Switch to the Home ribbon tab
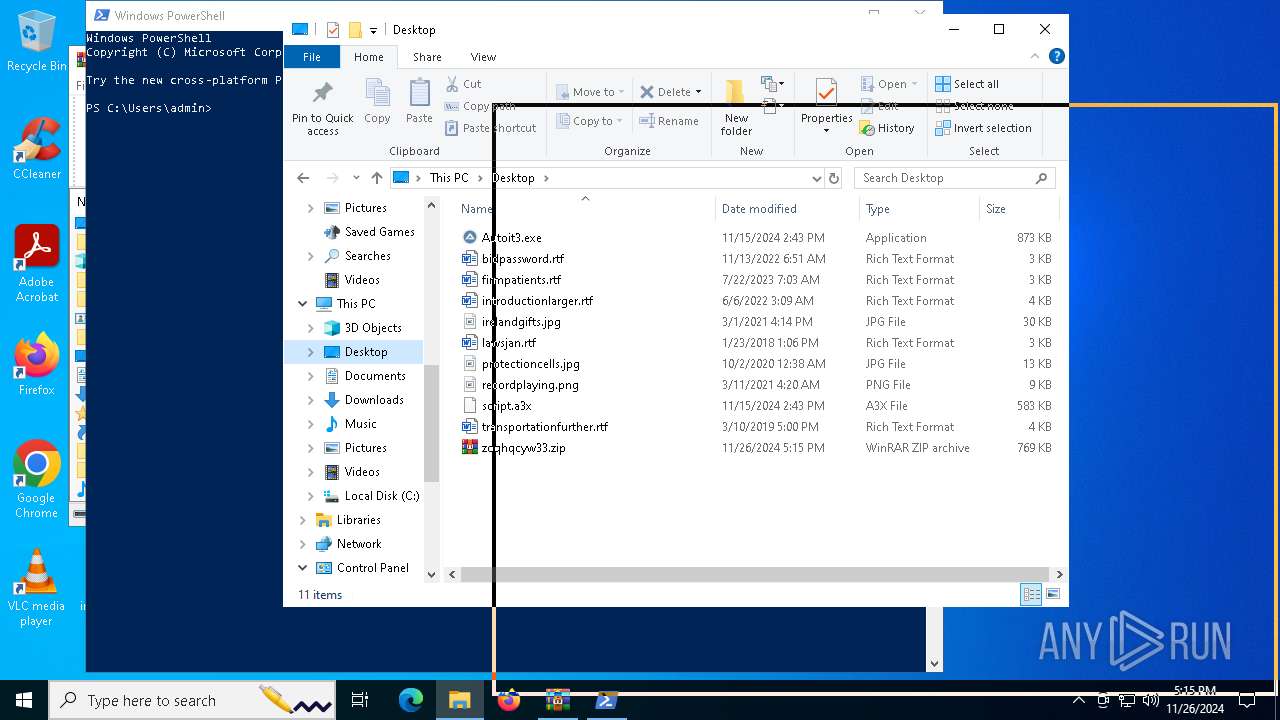1280x720 pixels. tap(368, 57)
